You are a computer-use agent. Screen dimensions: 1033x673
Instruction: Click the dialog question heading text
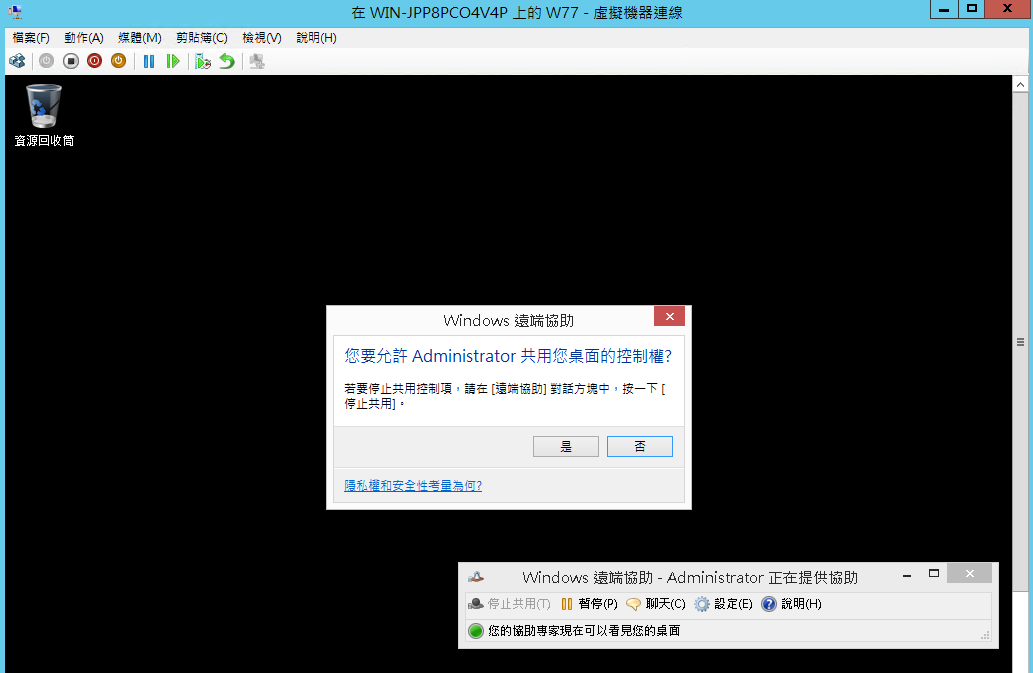[x=508, y=356]
